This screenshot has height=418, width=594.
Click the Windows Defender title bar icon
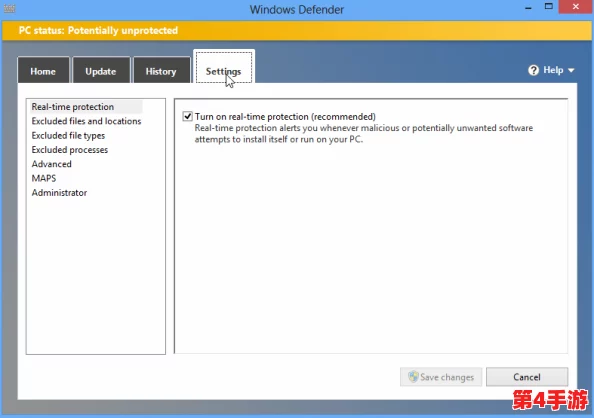coord(9,8)
